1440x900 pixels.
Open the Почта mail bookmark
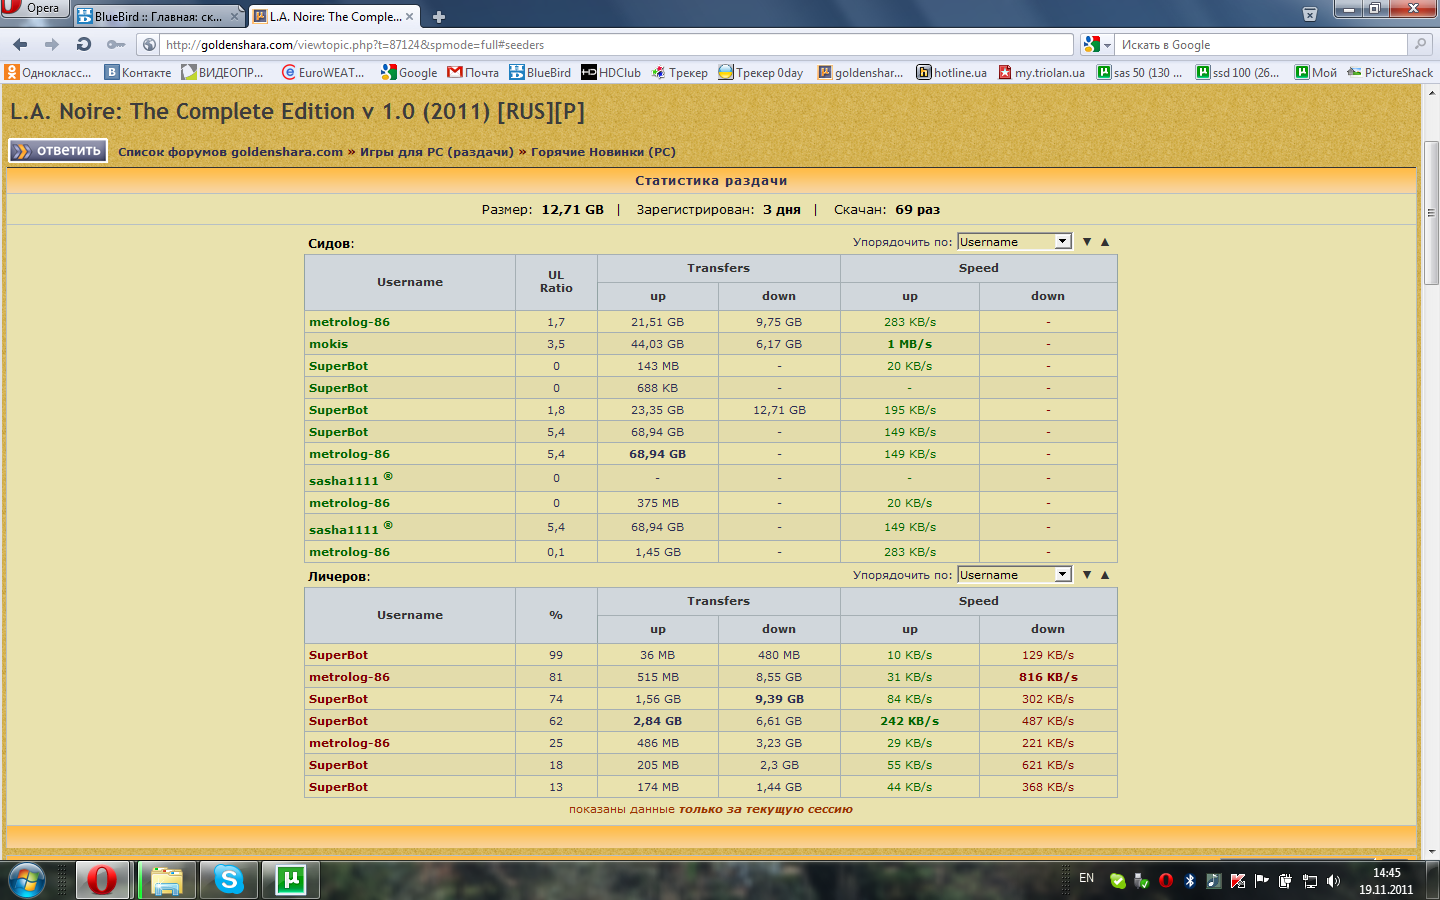pyautogui.click(x=473, y=72)
